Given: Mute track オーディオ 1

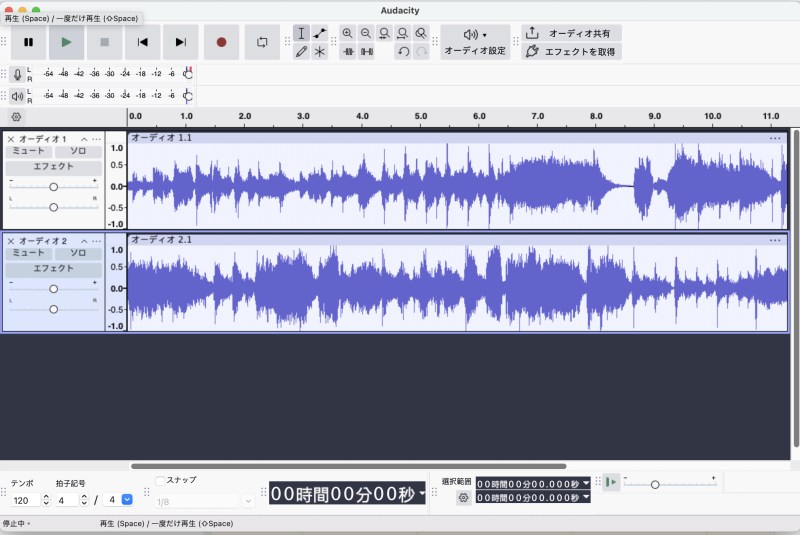Looking at the screenshot, I should (29, 151).
